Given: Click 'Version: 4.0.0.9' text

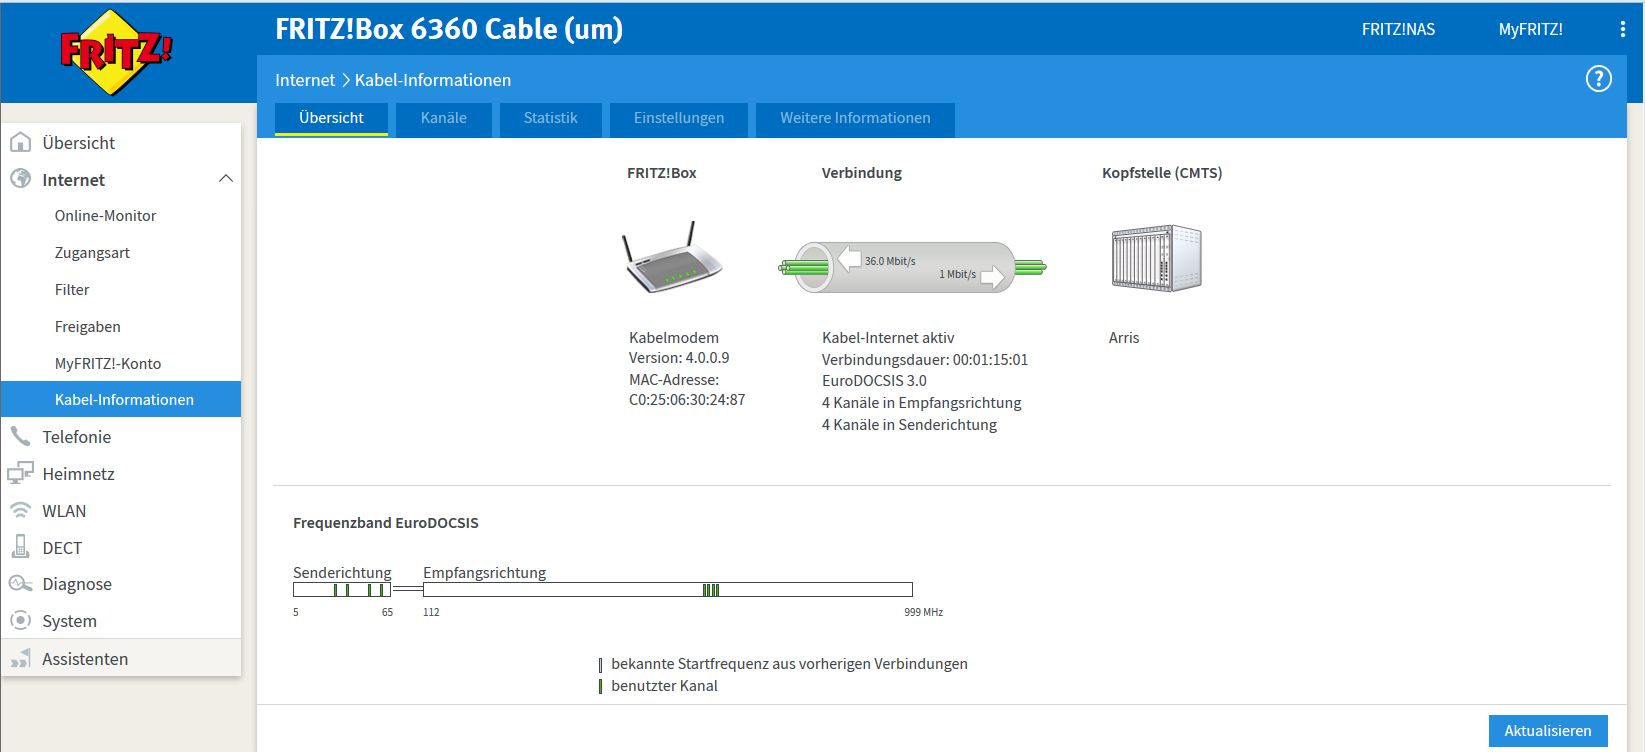Looking at the screenshot, I should click(x=679, y=358).
